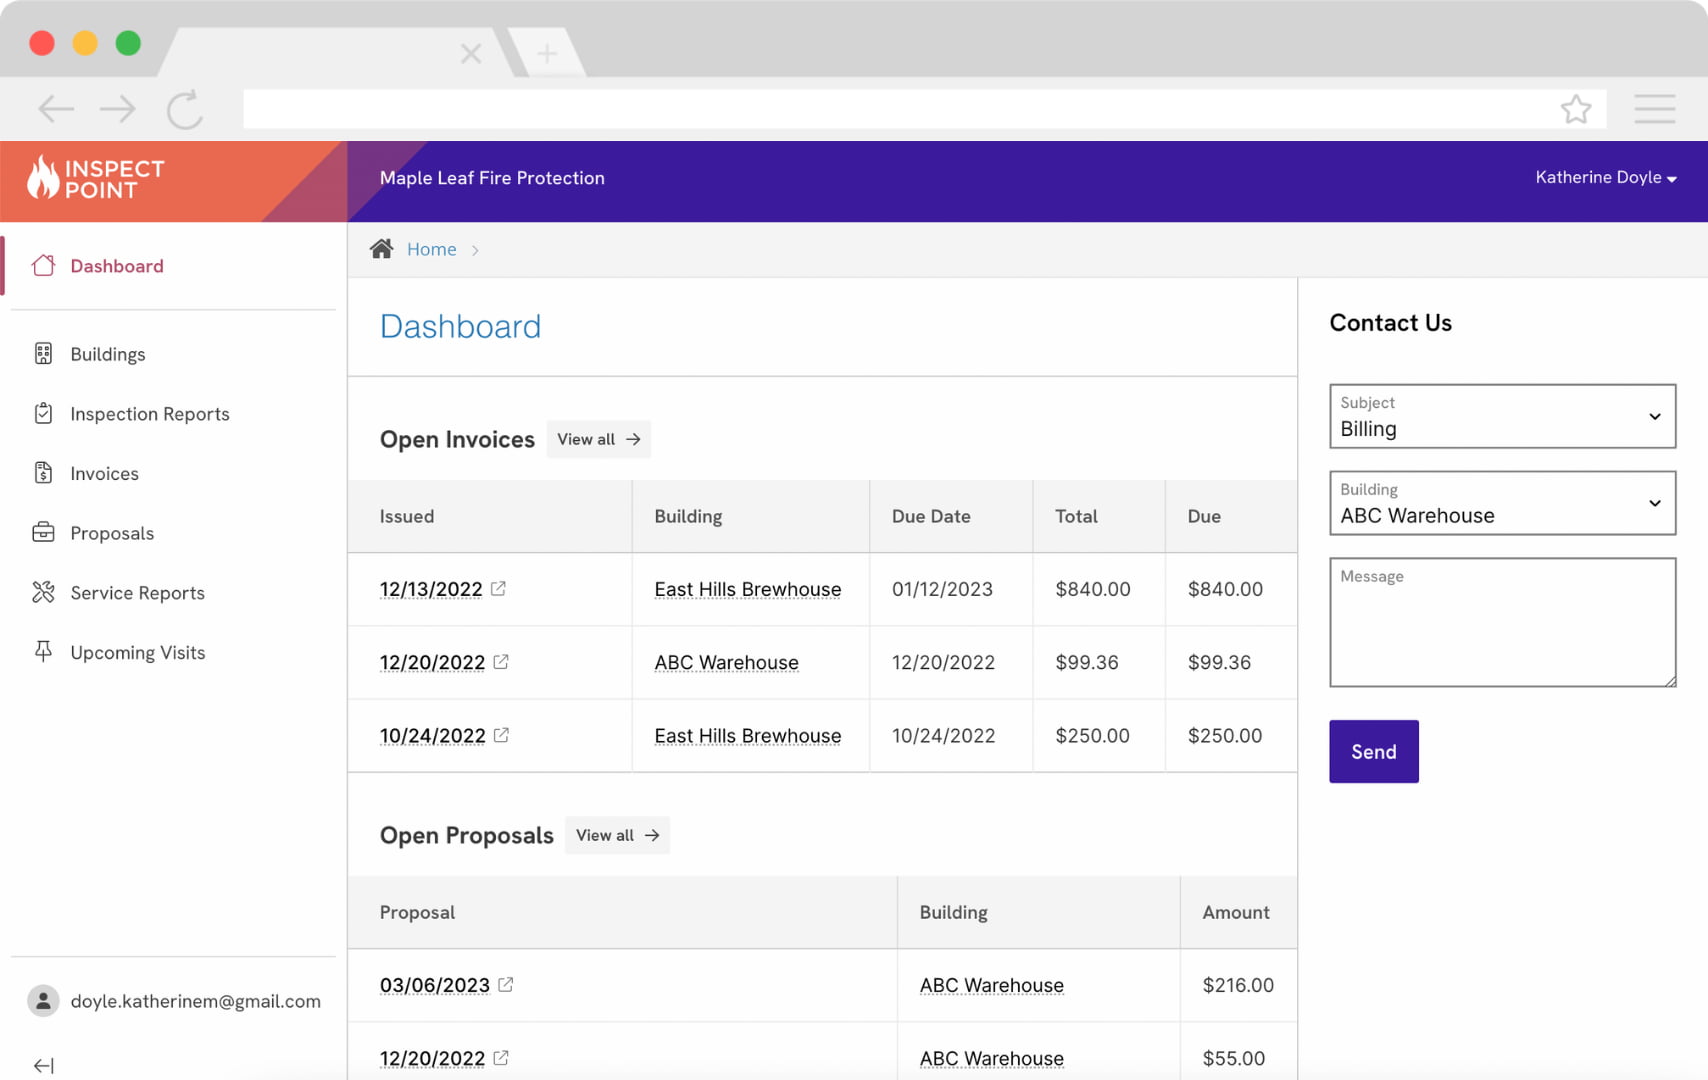The width and height of the screenshot is (1708, 1080).
Task: Click the 01/12/2023 due date cell
Action: pos(942,589)
